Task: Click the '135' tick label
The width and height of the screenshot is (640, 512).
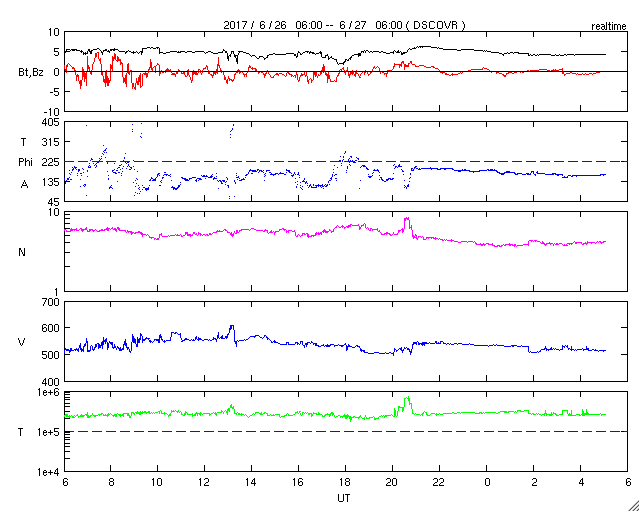Action: coord(51,182)
